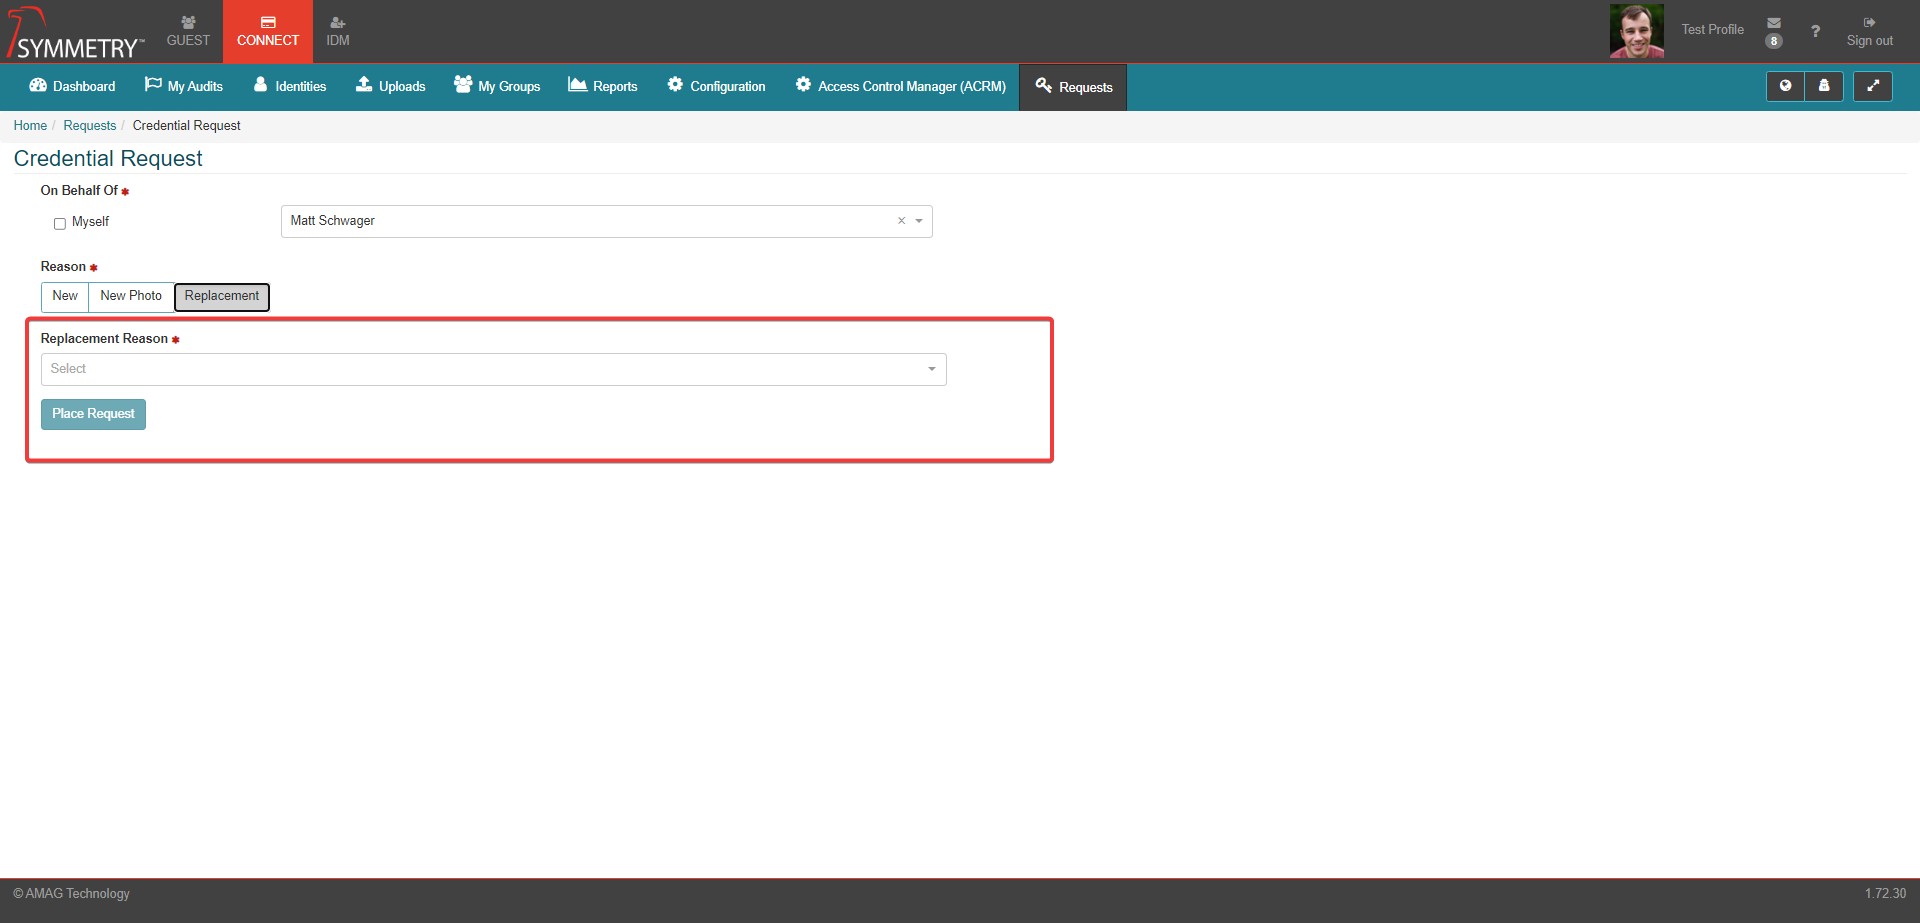Choose the Replacement reason option

(222, 296)
